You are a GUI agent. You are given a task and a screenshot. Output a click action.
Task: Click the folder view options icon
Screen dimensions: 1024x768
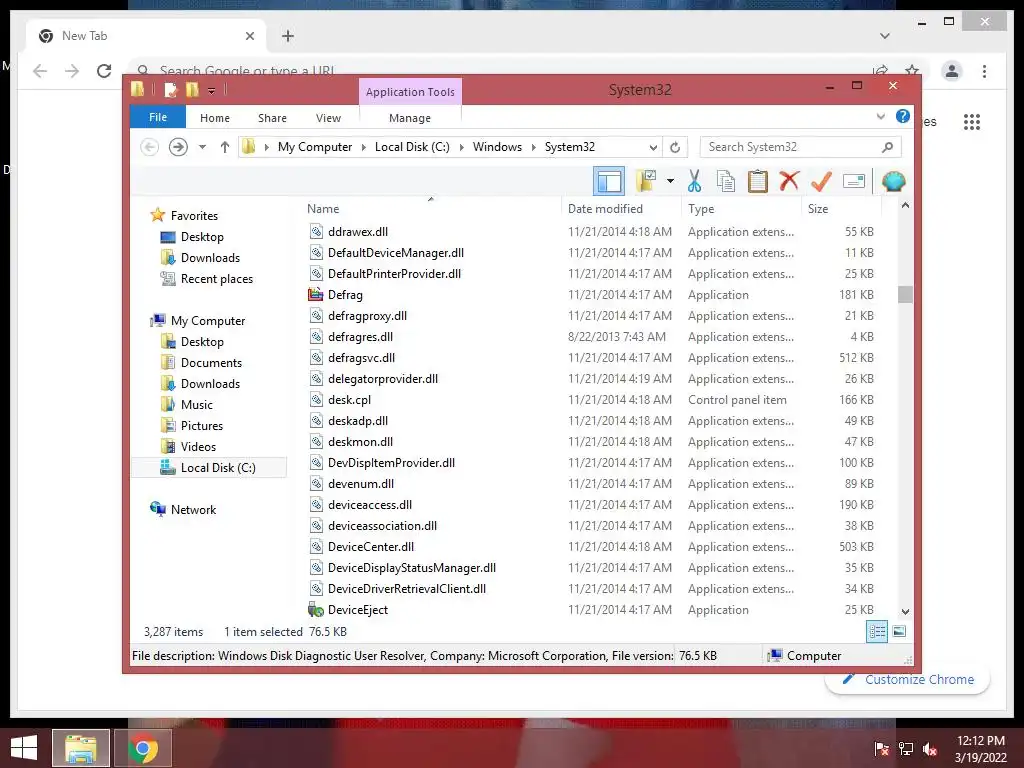647,181
